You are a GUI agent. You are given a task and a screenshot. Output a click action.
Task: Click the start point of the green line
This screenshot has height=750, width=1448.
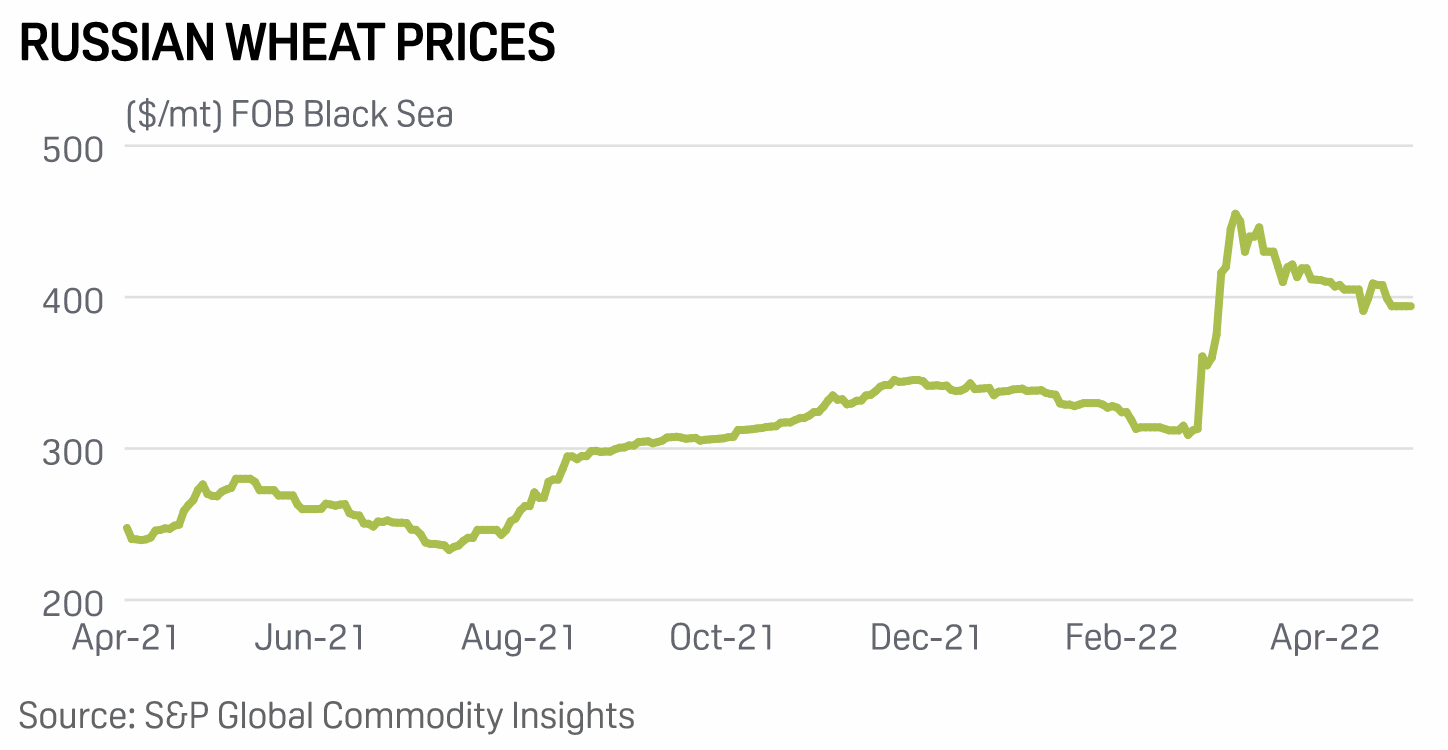coord(127,527)
